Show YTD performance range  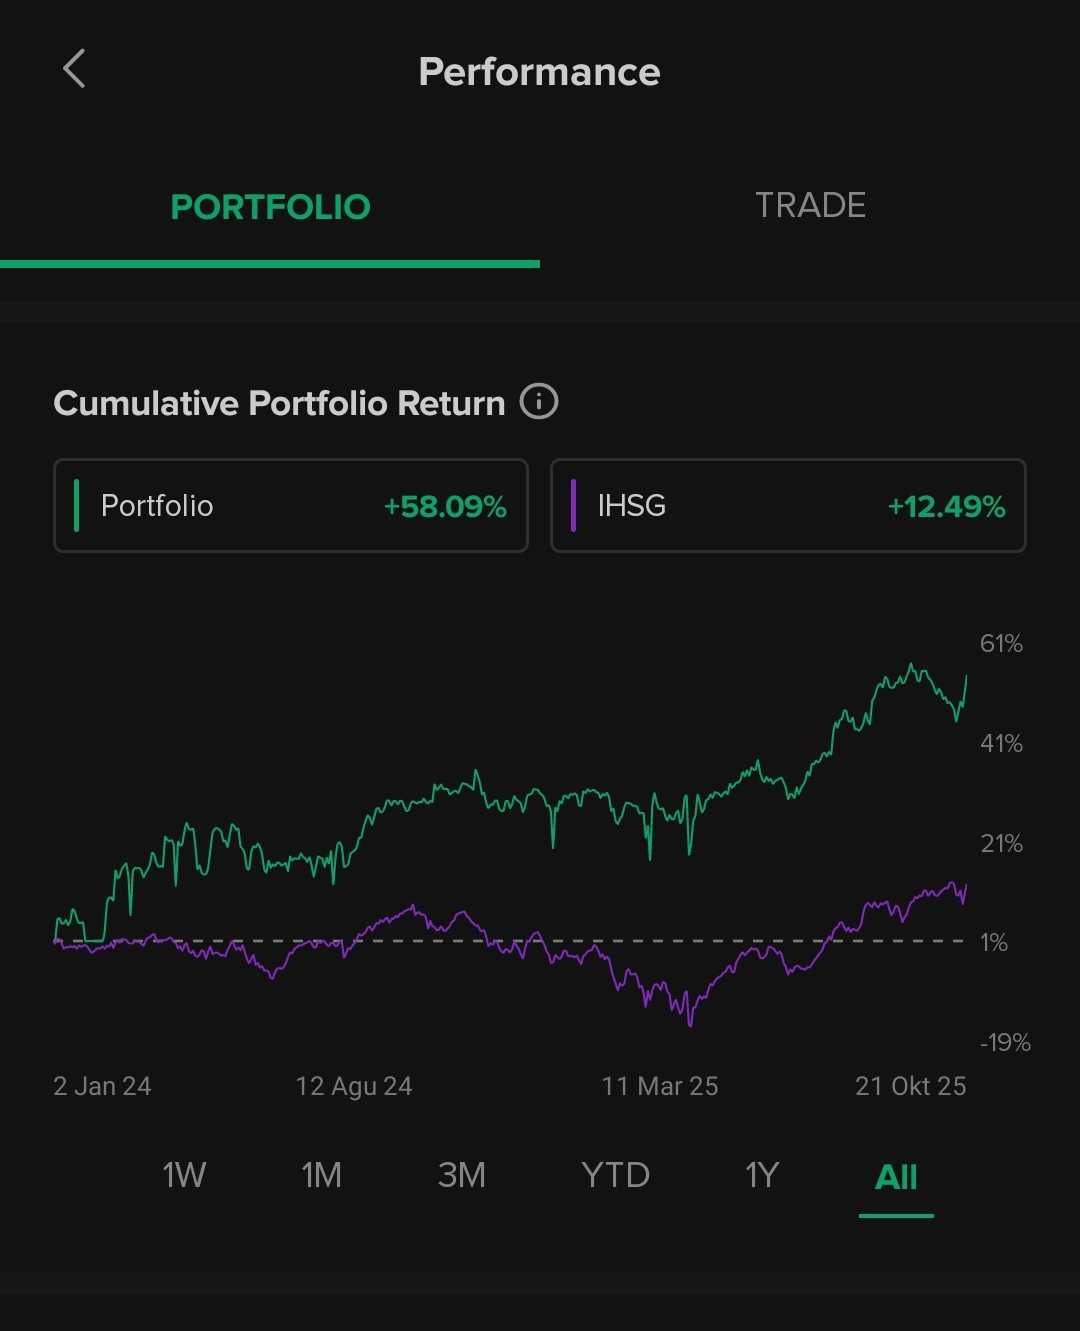coord(615,1175)
